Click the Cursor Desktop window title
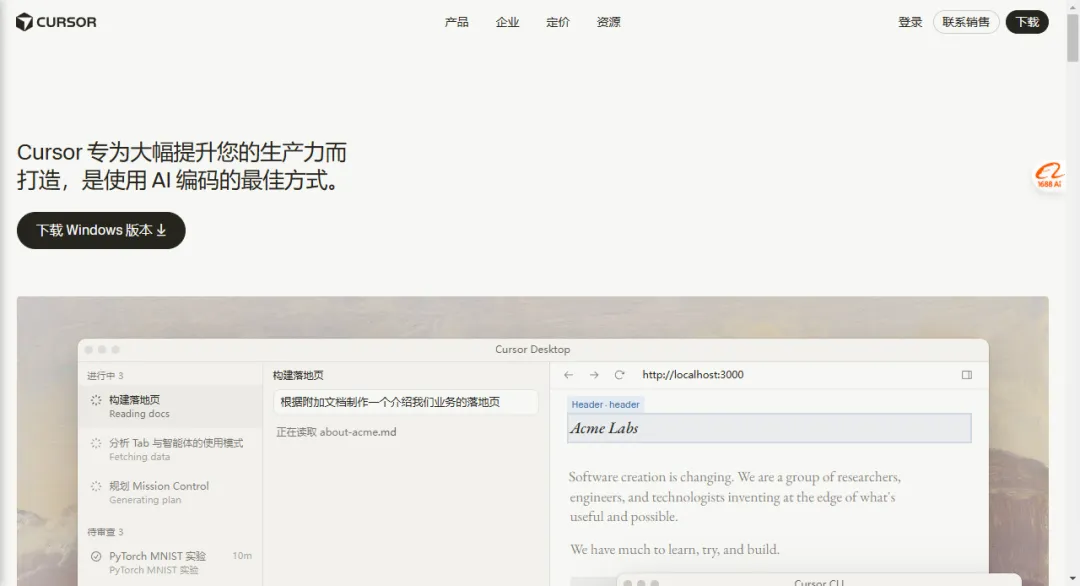 (x=532, y=350)
